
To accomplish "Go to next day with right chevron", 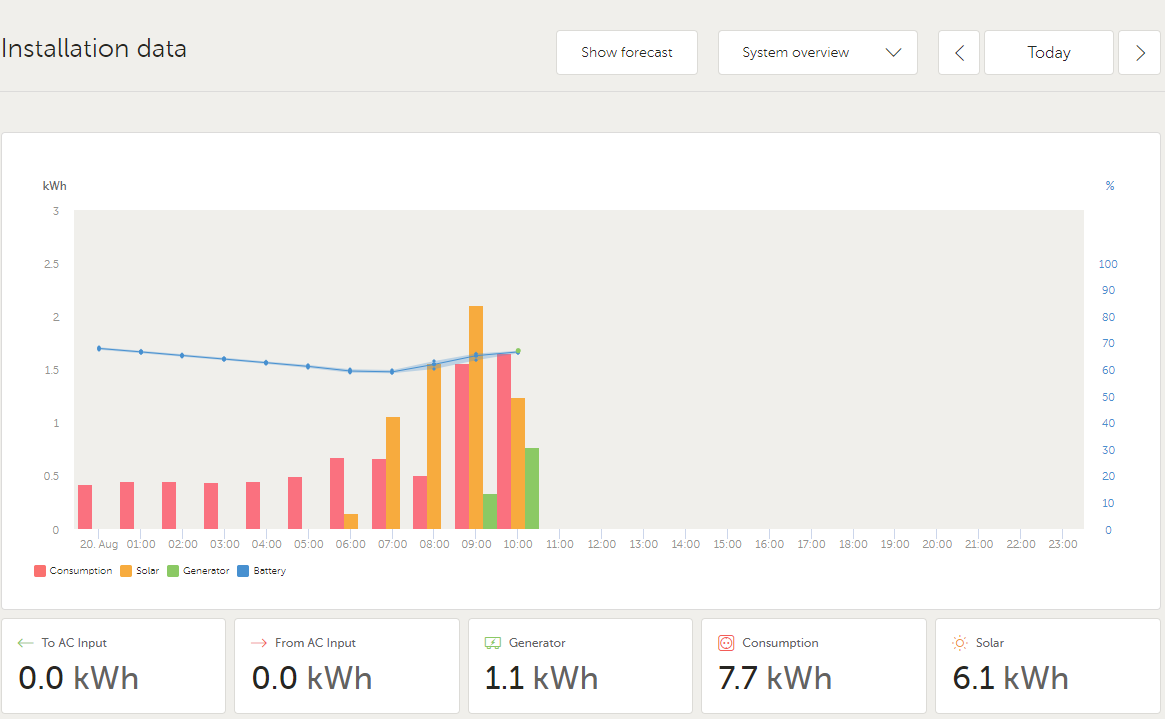I will pyautogui.click(x=1139, y=53).
